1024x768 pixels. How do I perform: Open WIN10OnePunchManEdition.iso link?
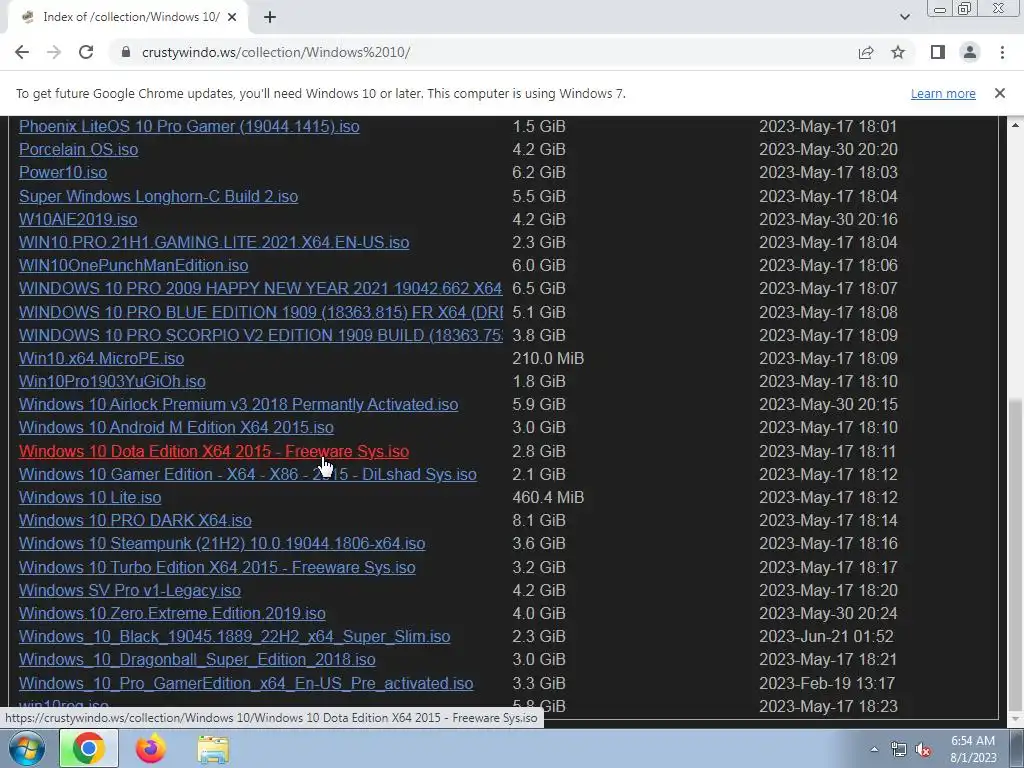[x=133, y=265]
